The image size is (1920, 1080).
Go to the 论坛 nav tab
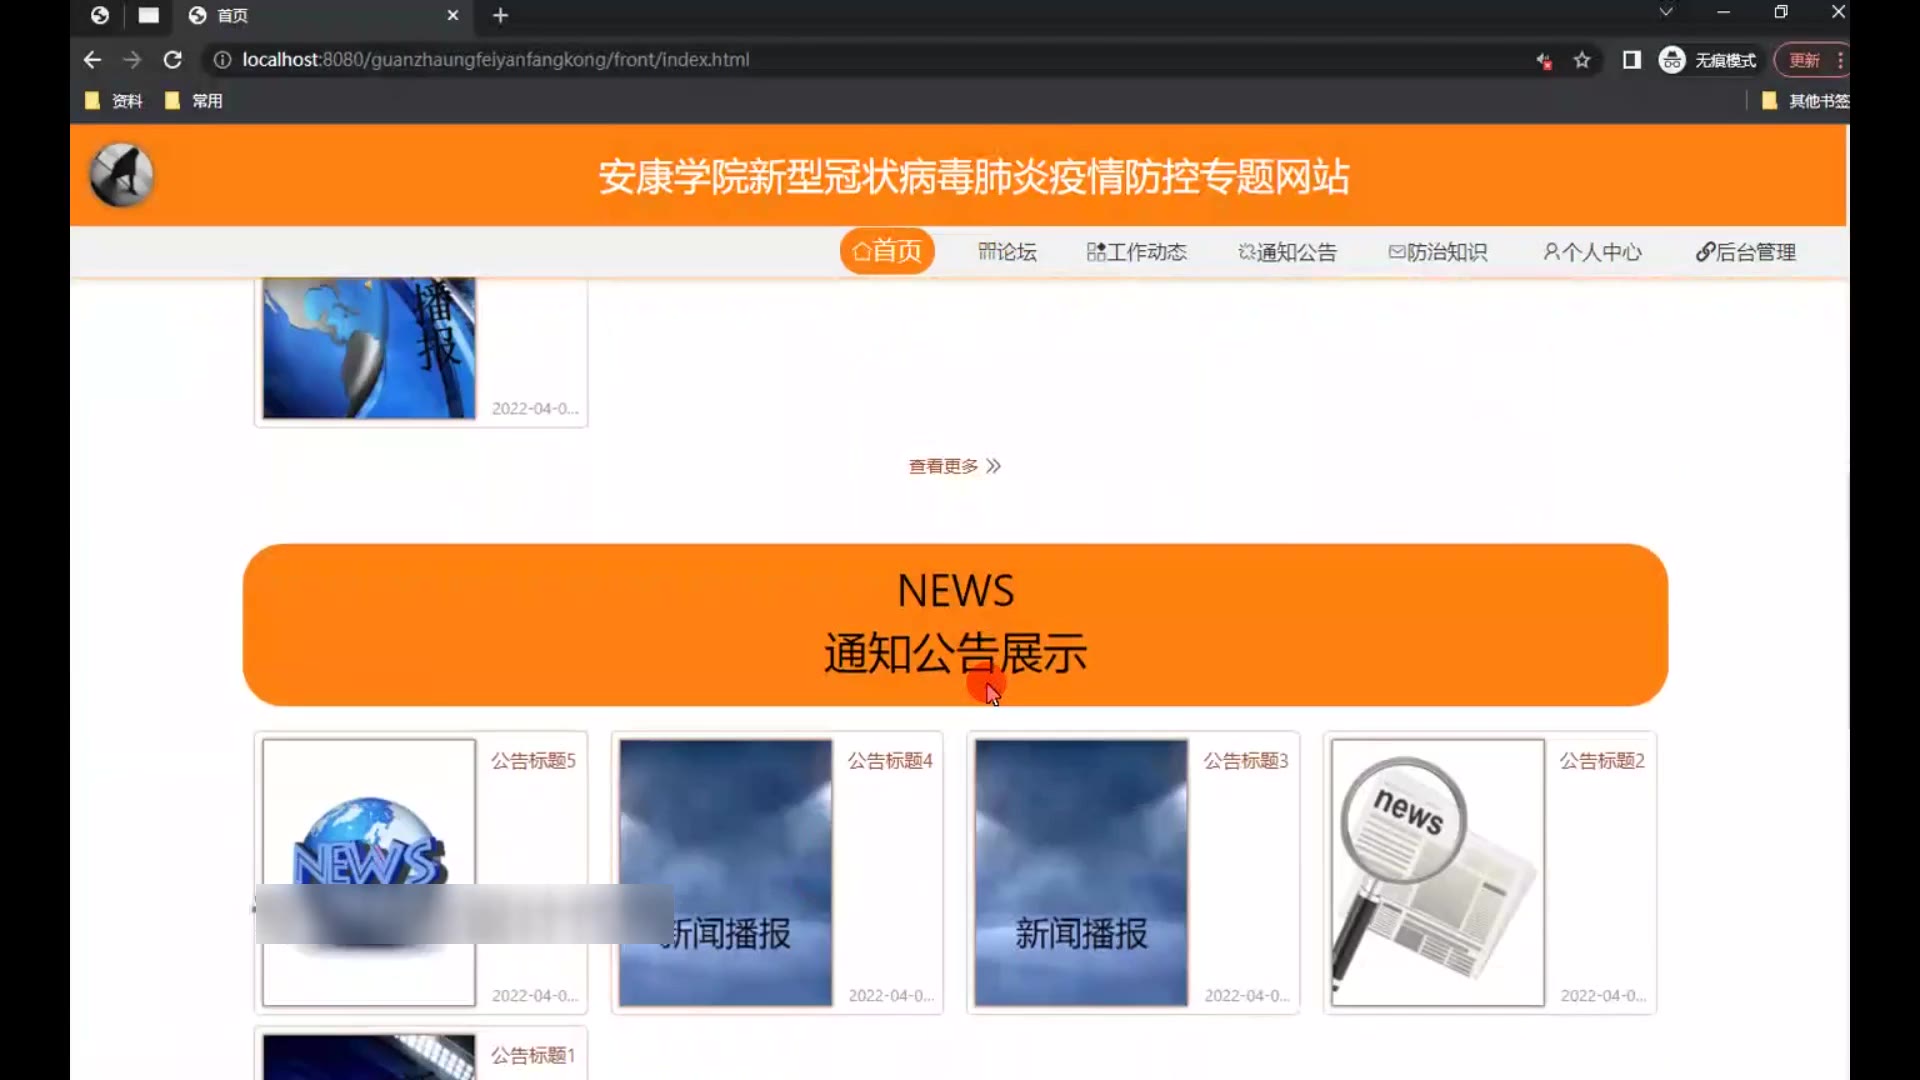tap(1007, 252)
